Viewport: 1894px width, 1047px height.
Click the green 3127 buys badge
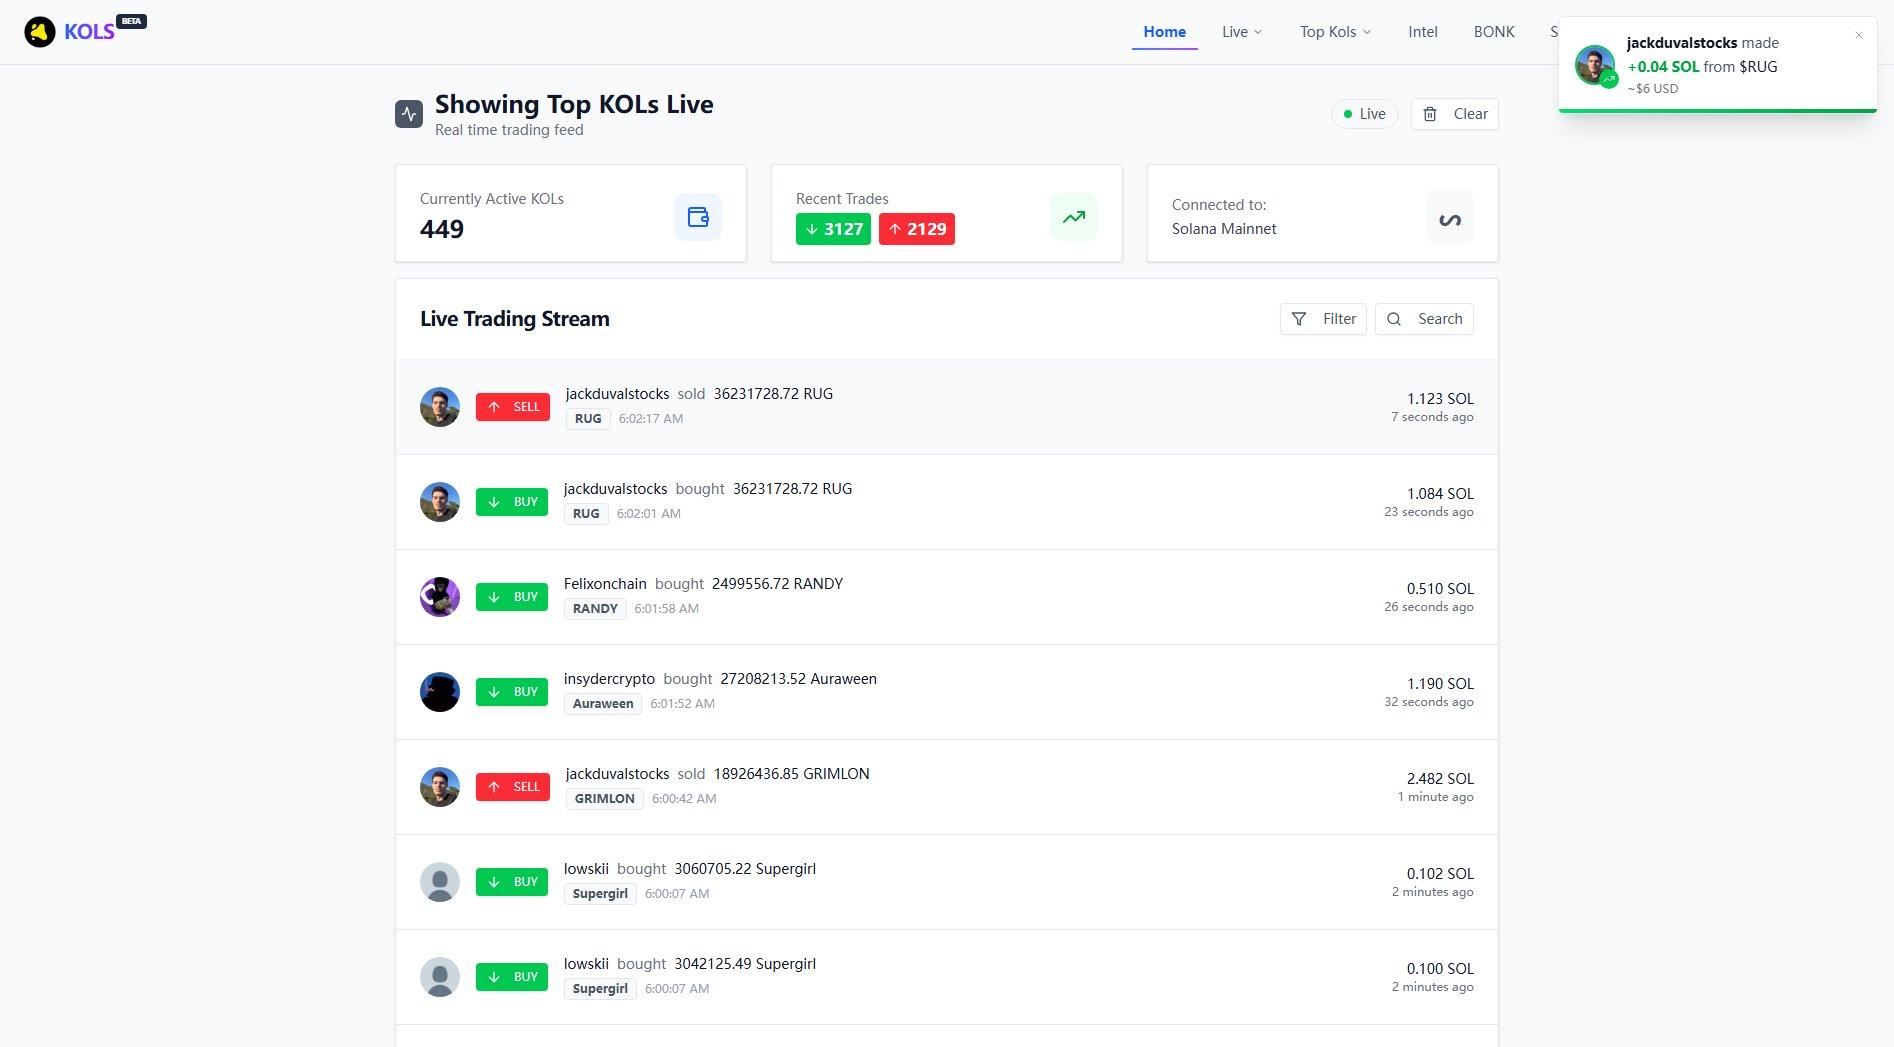833,229
